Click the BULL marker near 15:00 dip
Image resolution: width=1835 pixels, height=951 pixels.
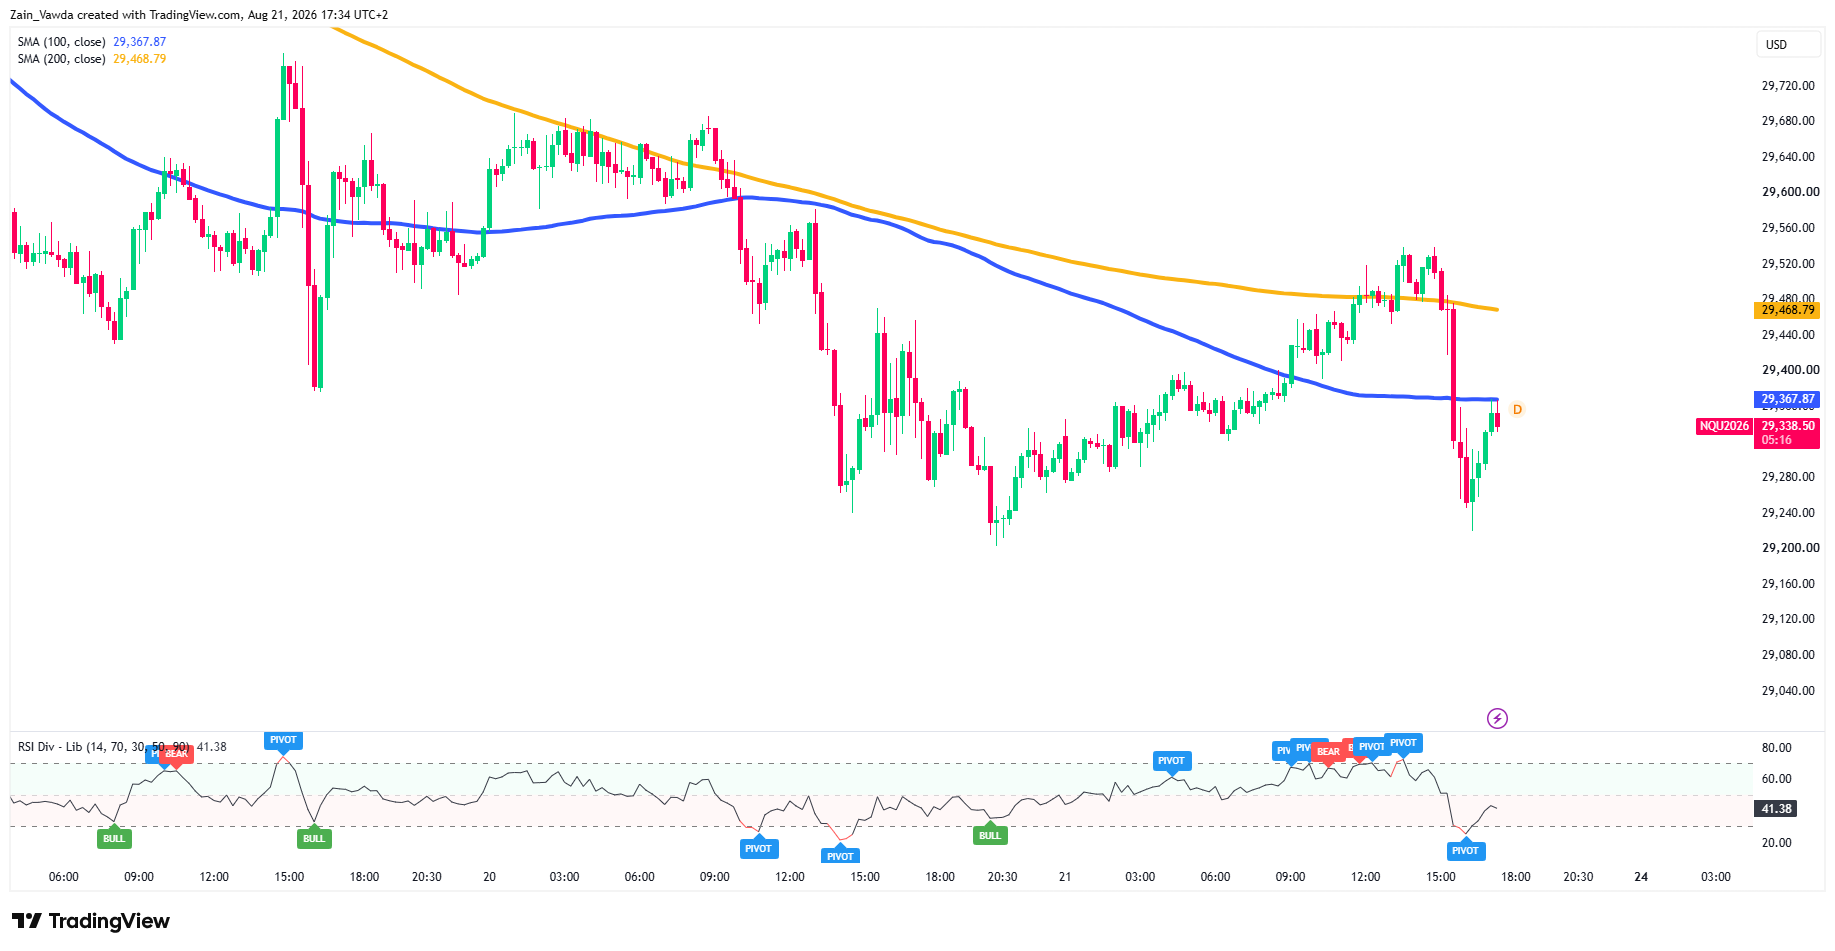tap(314, 838)
